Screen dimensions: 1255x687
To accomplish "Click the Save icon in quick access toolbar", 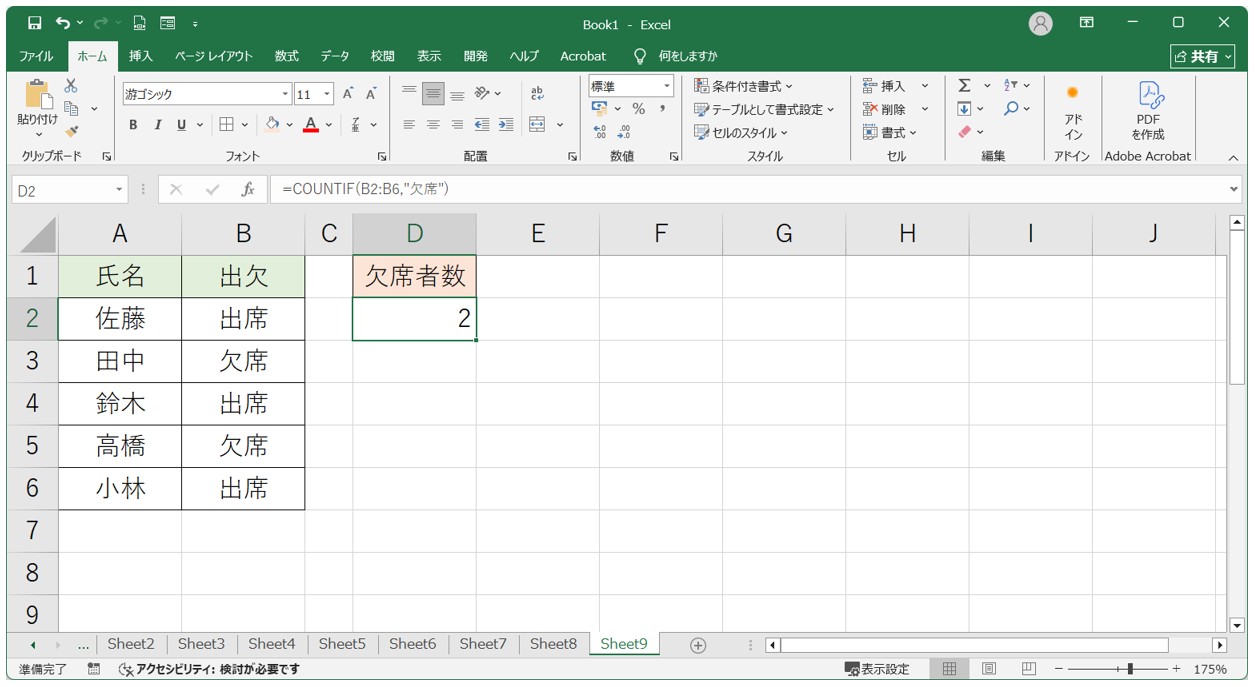I will pyautogui.click(x=35, y=23).
